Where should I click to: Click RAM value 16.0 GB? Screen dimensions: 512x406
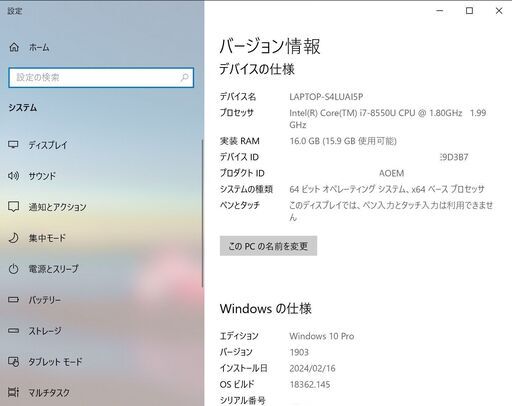tap(343, 141)
